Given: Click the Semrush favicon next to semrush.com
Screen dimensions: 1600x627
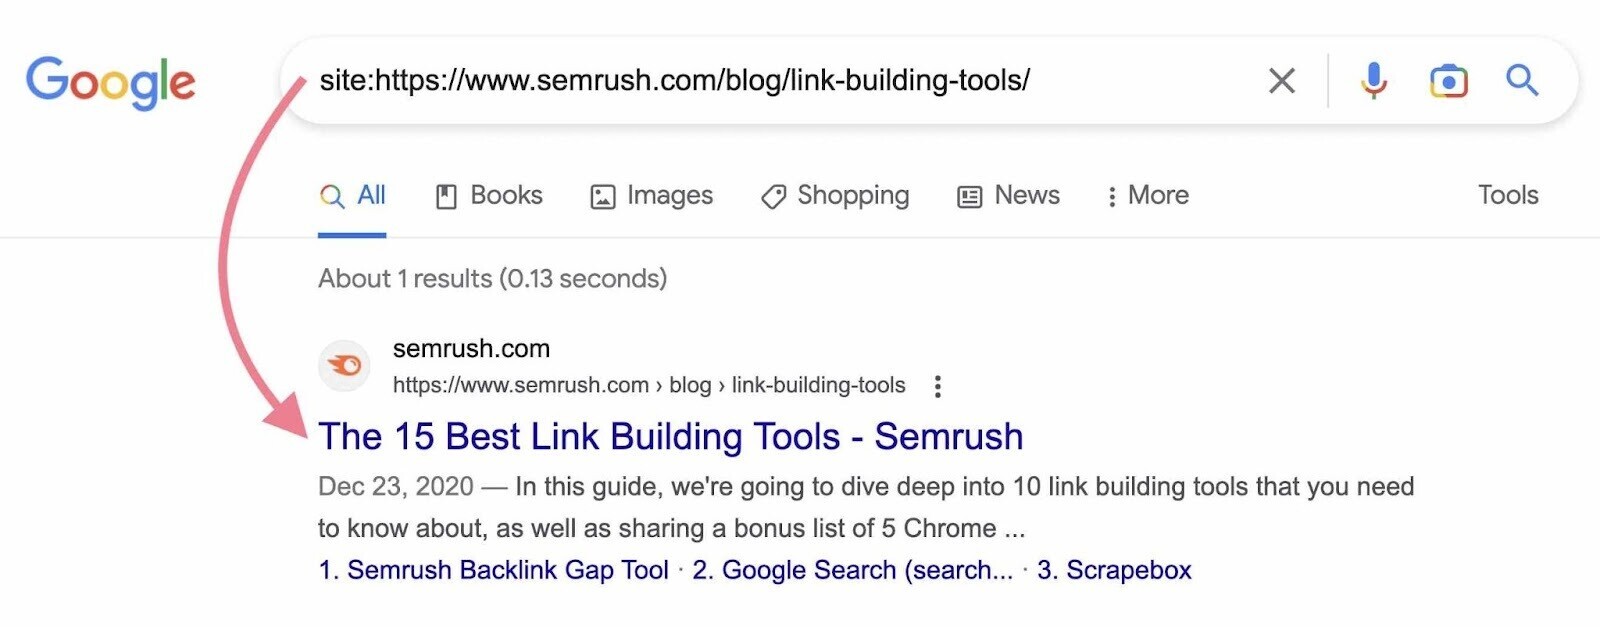Looking at the screenshot, I should click(x=344, y=365).
